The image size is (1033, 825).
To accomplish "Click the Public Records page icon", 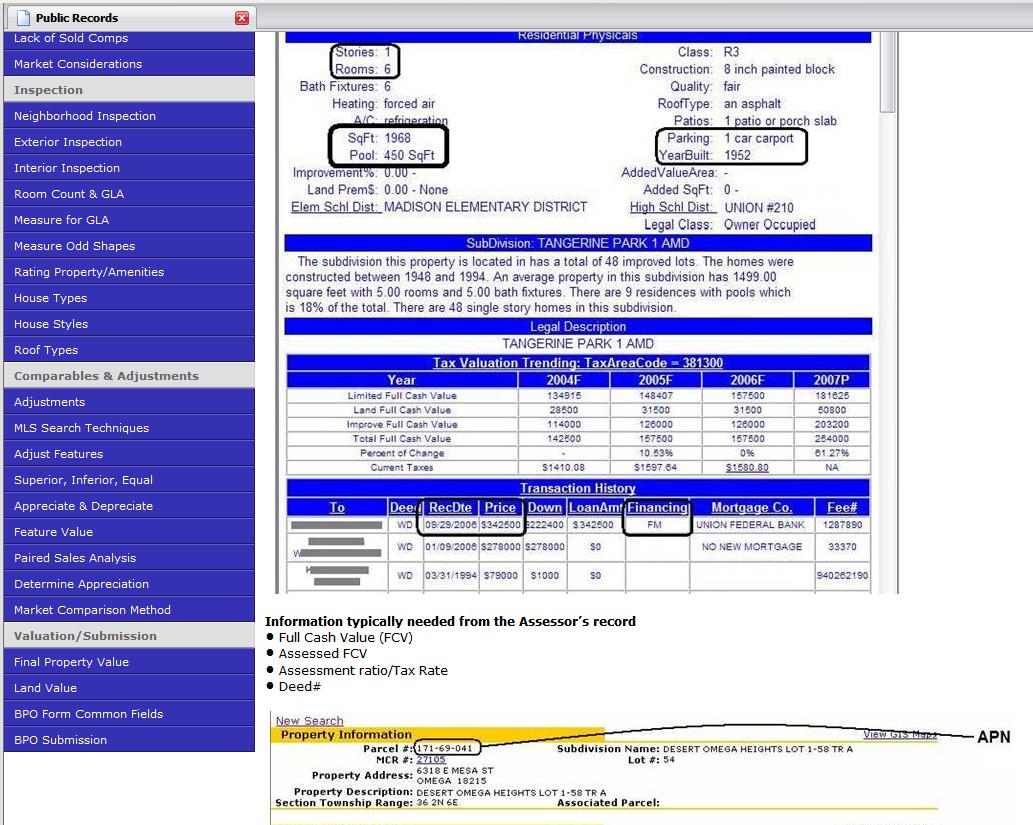I will tap(23, 18).
